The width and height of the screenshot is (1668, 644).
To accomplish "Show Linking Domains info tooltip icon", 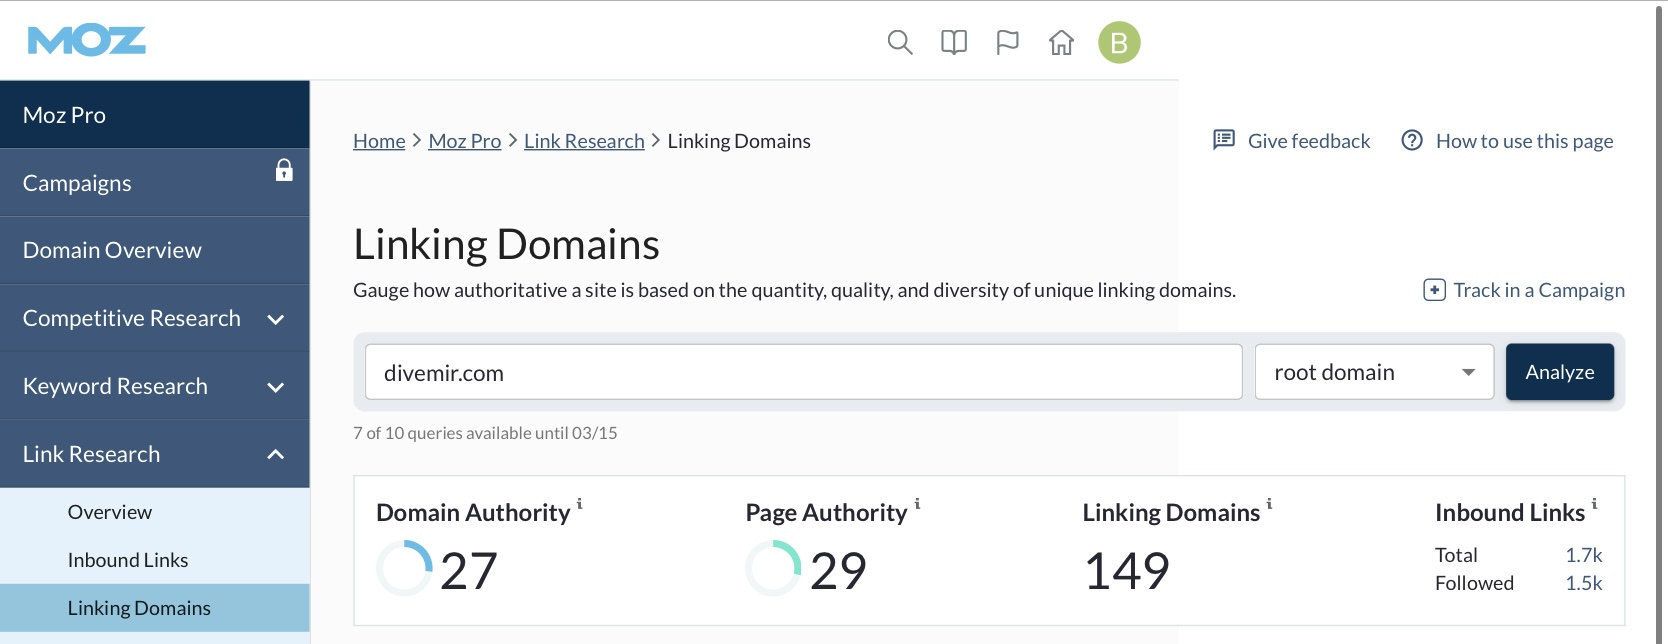I will (x=1269, y=504).
